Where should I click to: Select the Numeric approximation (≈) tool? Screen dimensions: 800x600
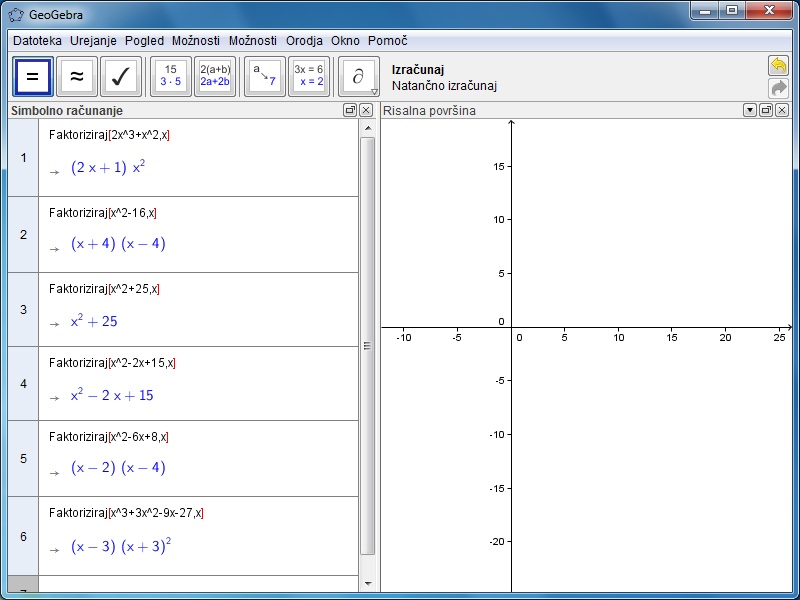coord(77,77)
